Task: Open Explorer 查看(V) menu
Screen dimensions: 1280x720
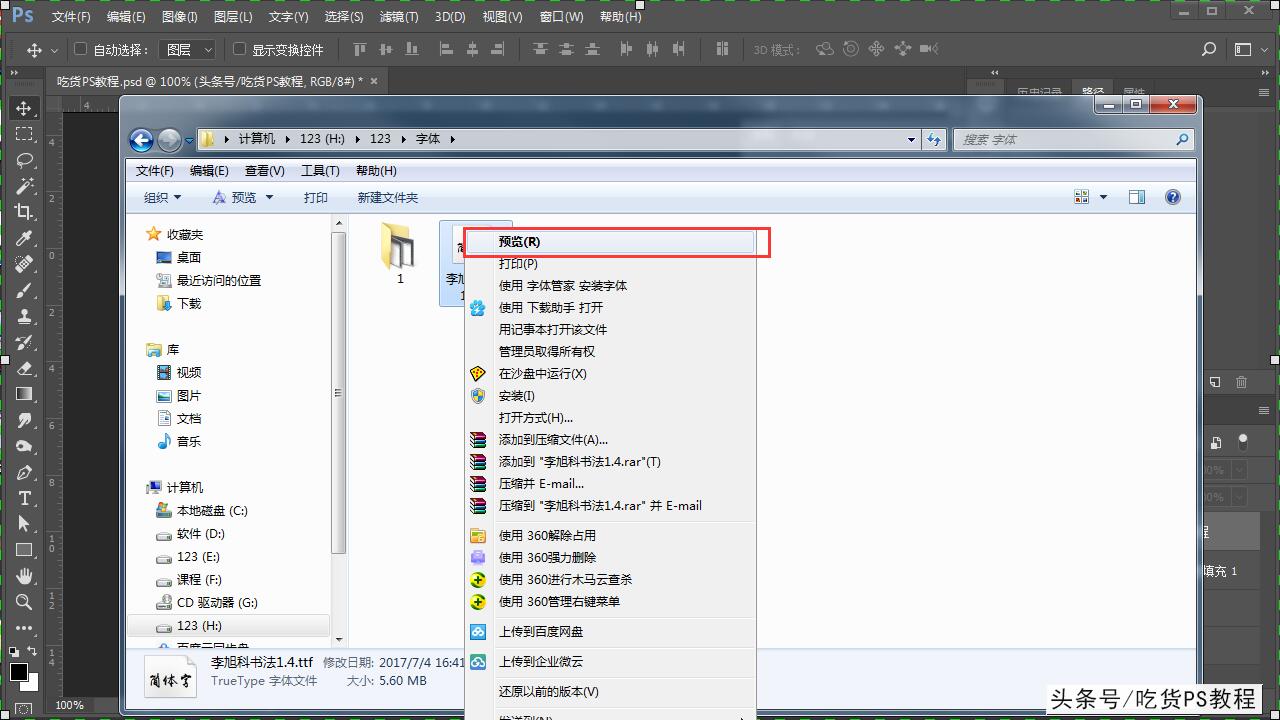Action: point(265,171)
